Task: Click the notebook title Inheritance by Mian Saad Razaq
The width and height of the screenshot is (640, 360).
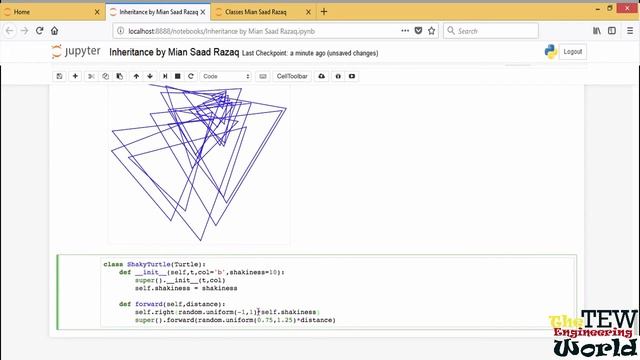Action: coord(174,52)
